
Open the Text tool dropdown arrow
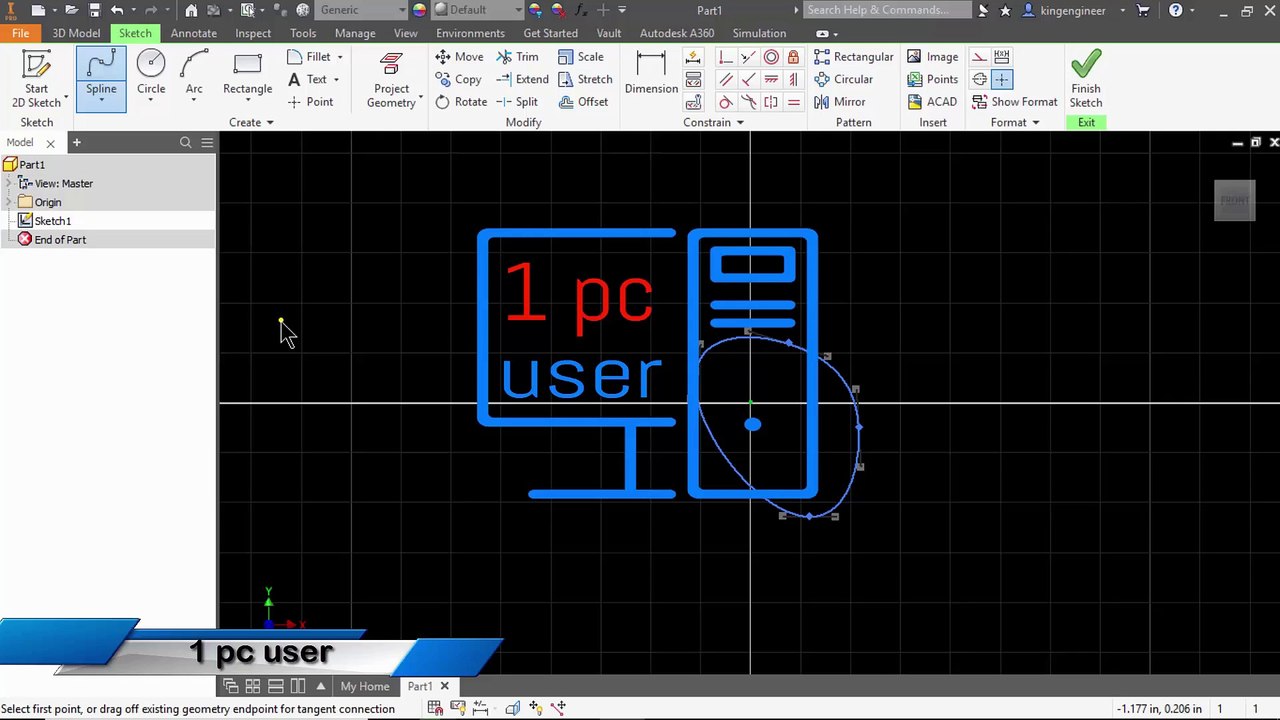[x=336, y=79]
